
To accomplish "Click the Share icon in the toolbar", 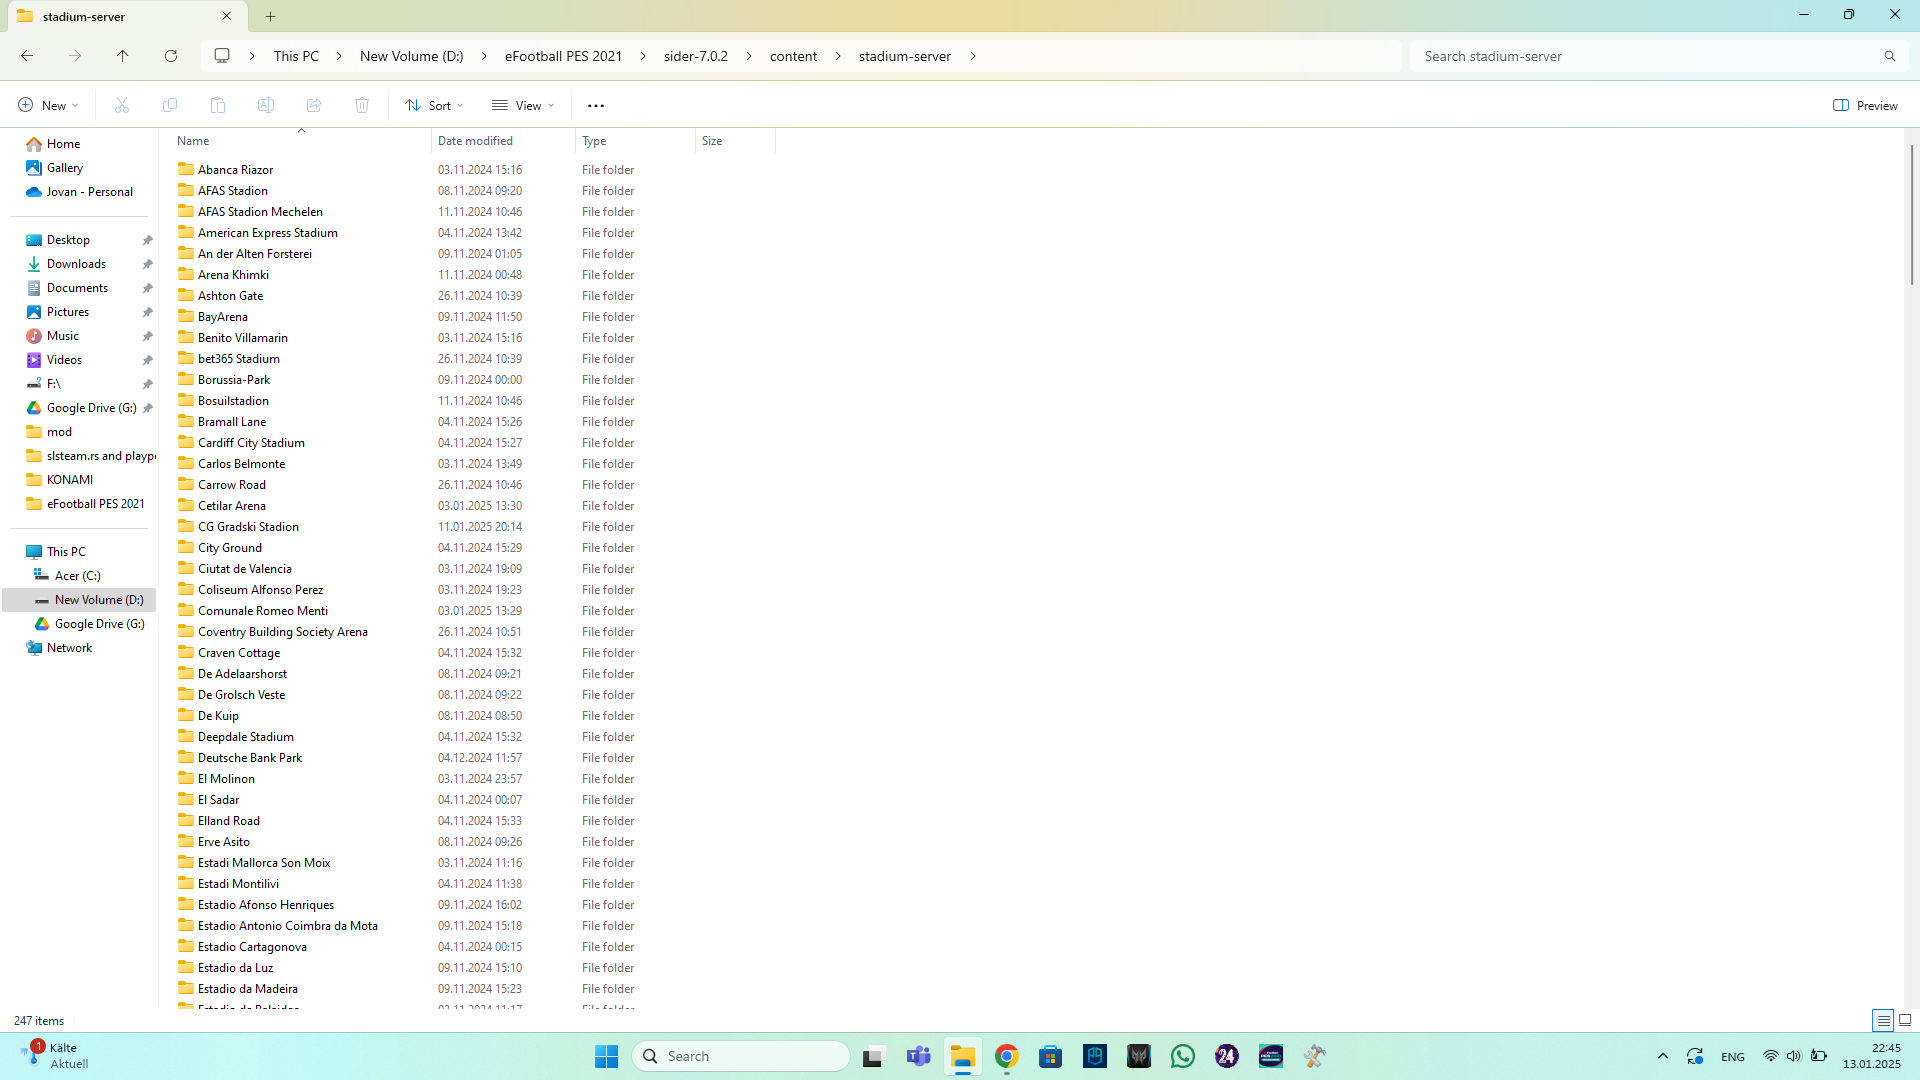I will tap(314, 105).
